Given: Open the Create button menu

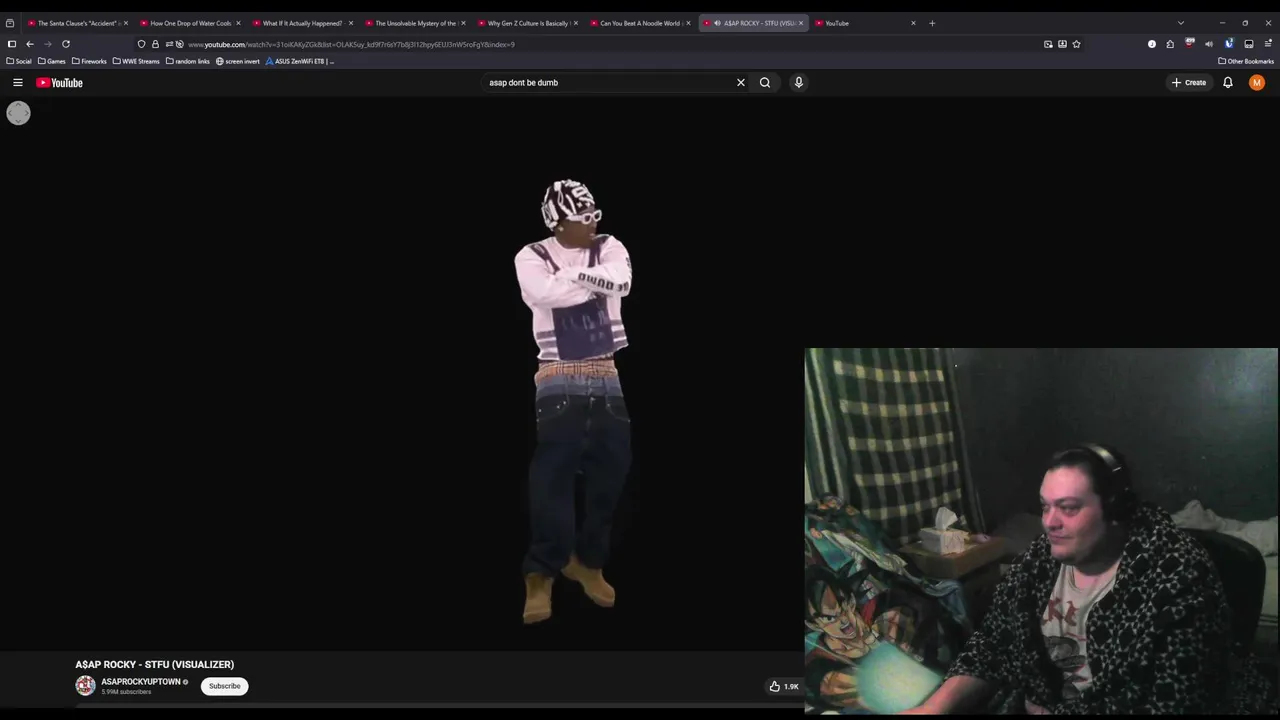Looking at the screenshot, I should (1189, 83).
